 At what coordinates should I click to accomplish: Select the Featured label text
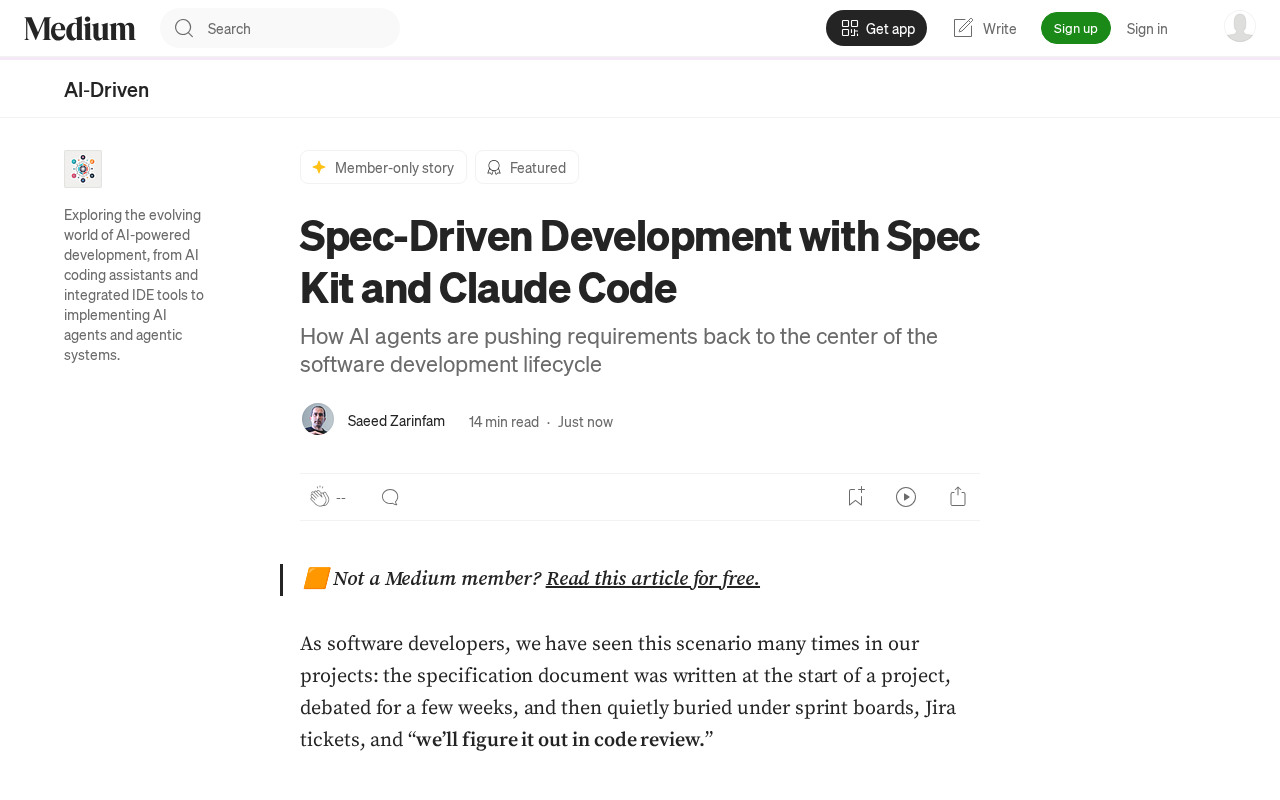point(538,167)
